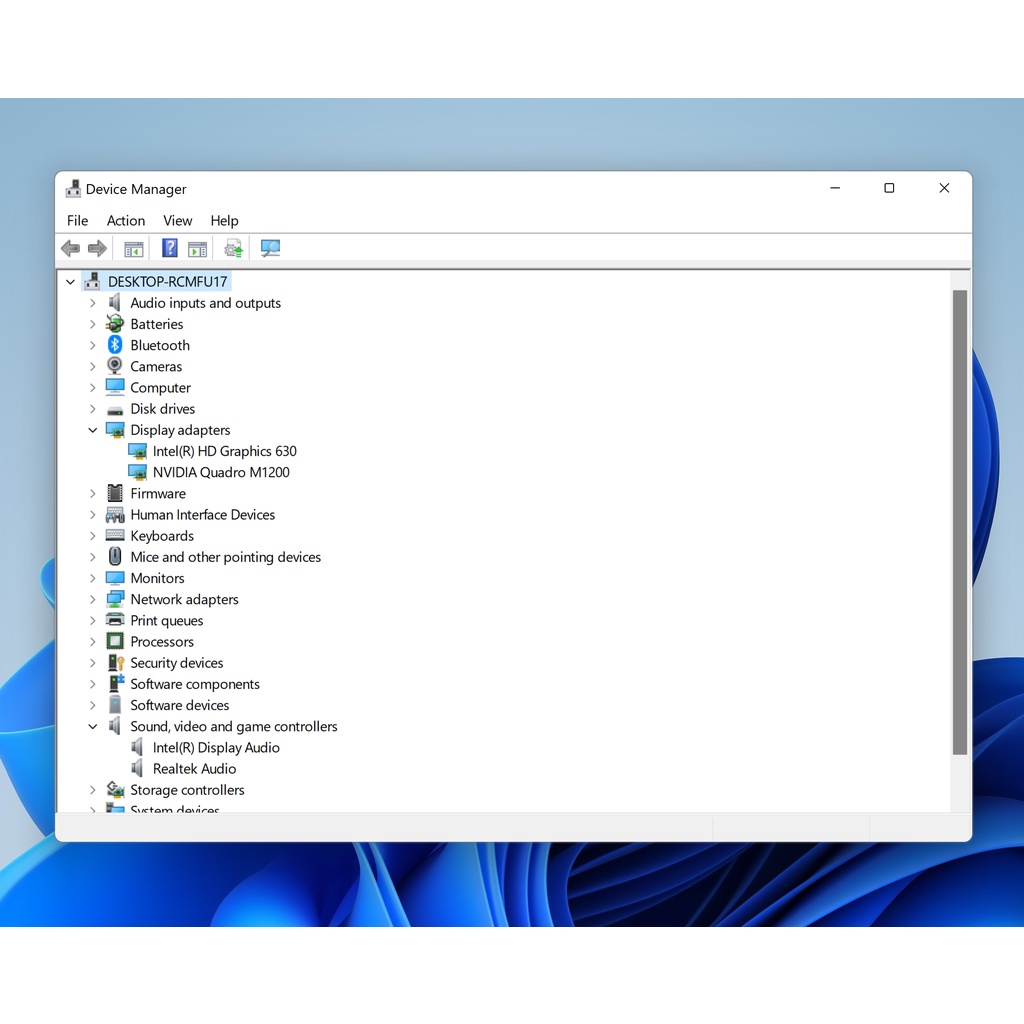
Task: Open Help via the blue question mark icon
Action: pos(170,249)
